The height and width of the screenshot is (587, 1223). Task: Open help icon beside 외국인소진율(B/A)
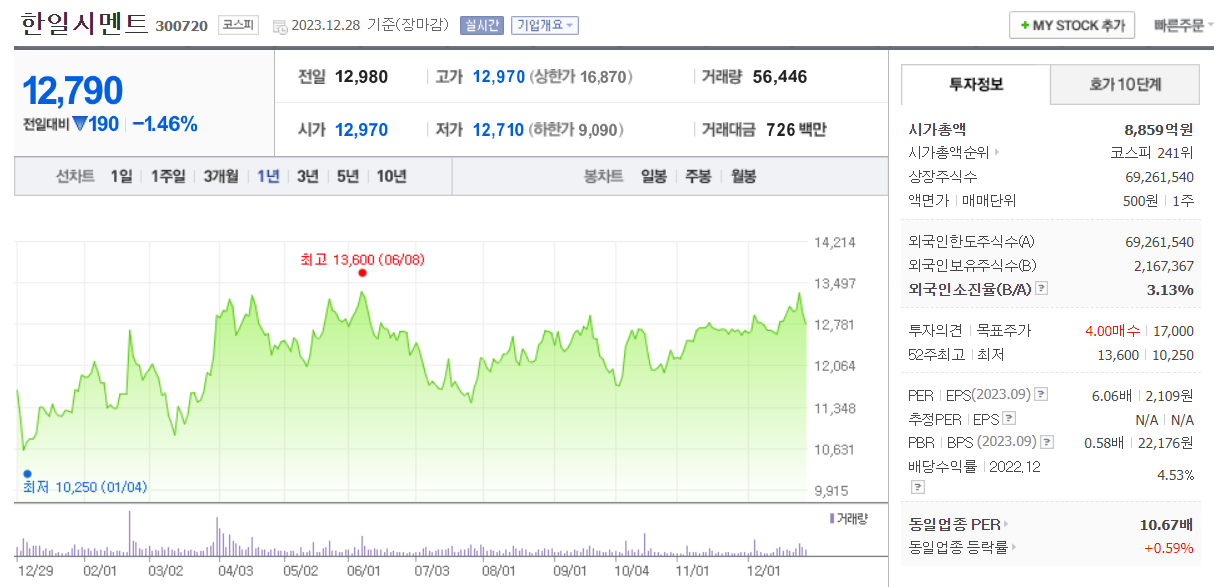click(x=1042, y=289)
